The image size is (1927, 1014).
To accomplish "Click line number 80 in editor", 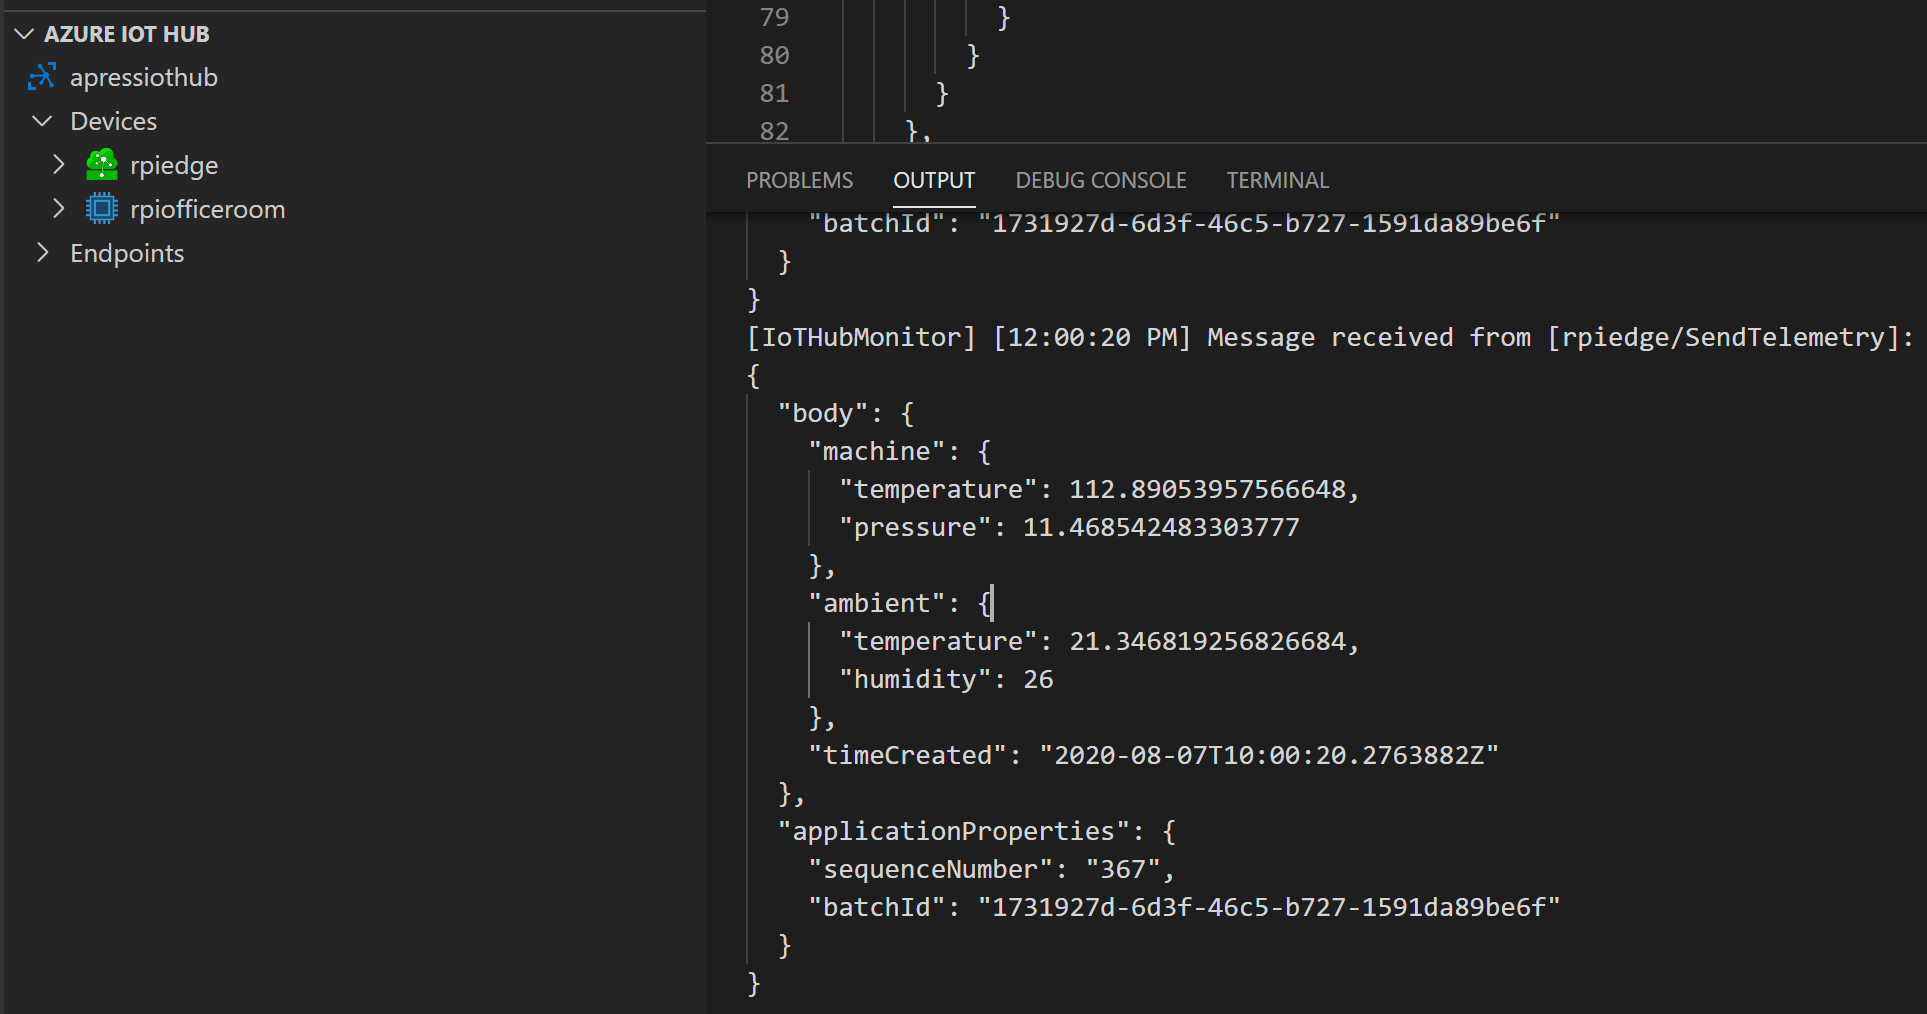I will coord(774,55).
